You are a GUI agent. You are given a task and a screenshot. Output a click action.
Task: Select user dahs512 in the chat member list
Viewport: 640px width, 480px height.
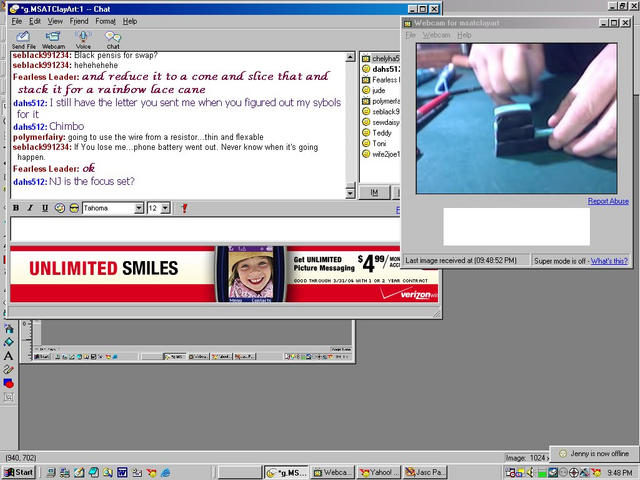pos(381,69)
